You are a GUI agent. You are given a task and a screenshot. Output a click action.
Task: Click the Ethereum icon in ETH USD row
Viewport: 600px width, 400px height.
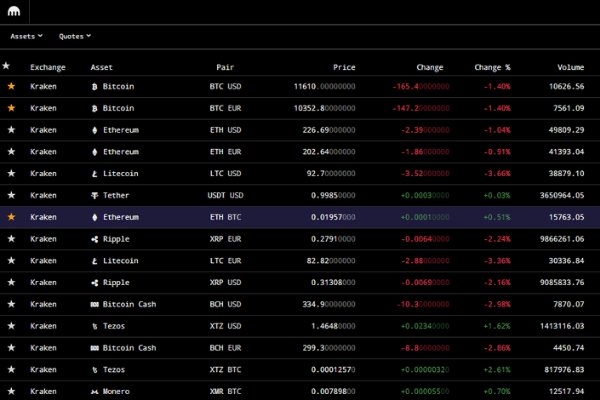pyautogui.click(x=95, y=130)
